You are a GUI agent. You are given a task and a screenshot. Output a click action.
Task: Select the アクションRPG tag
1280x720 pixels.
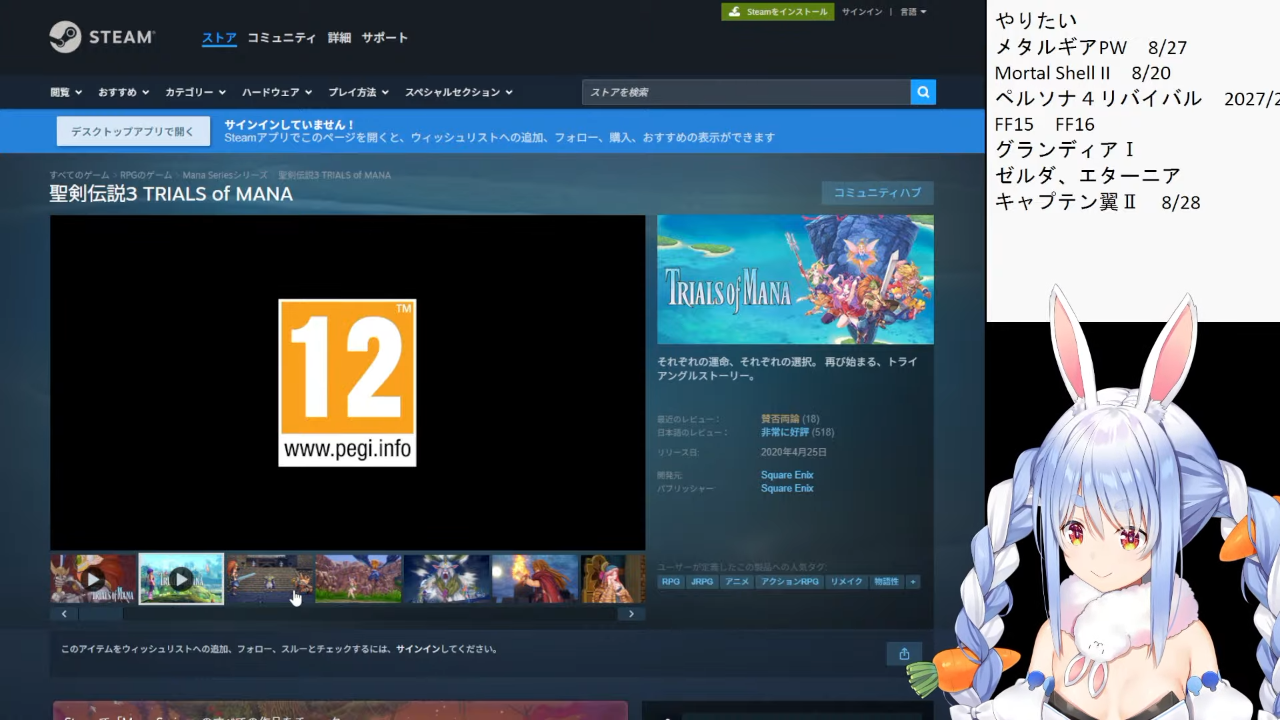click(x=790, y=582)
